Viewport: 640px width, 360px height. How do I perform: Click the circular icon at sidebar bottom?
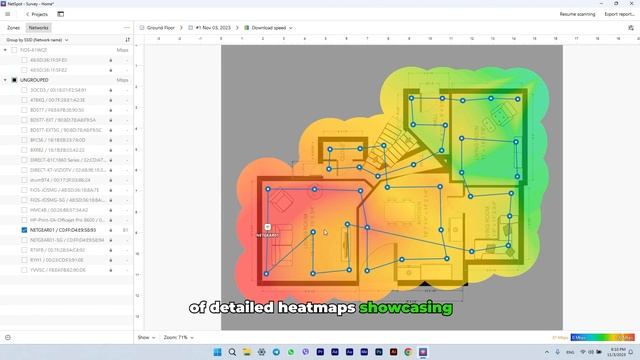pos(8,338)
